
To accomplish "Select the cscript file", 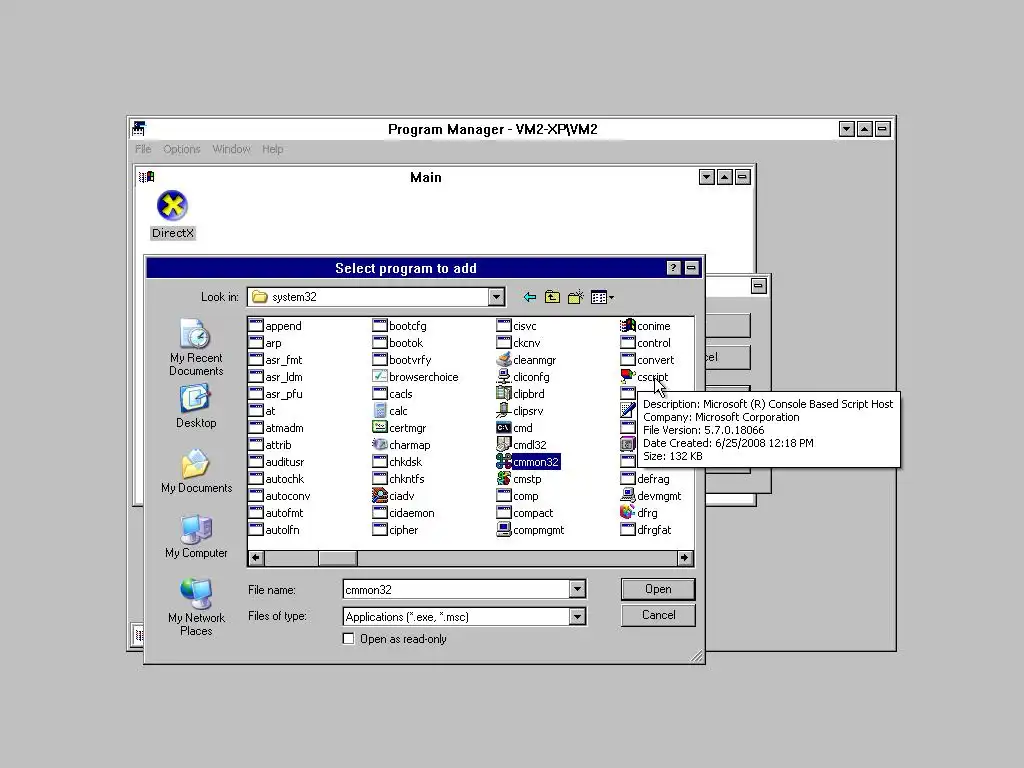I will 644,377.
